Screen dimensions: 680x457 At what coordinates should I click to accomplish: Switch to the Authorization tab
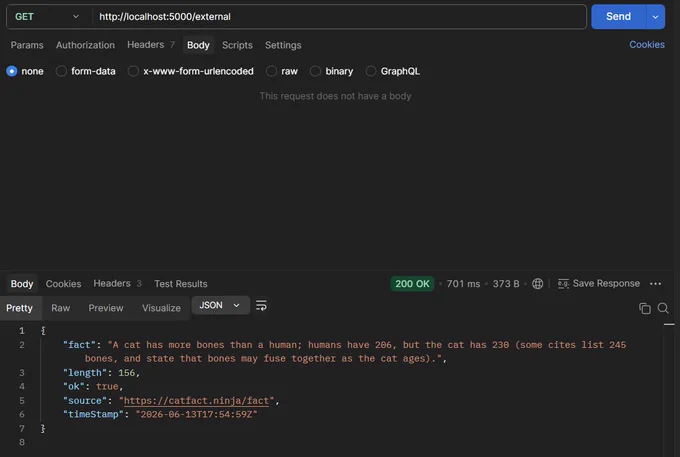(x=85, y=45)
